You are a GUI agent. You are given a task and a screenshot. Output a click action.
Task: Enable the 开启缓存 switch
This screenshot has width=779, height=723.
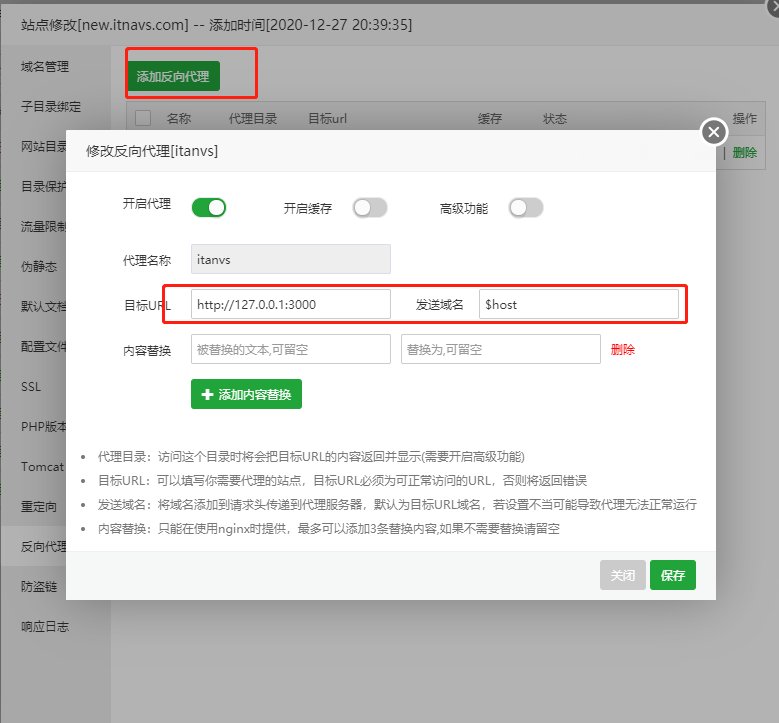370,208
